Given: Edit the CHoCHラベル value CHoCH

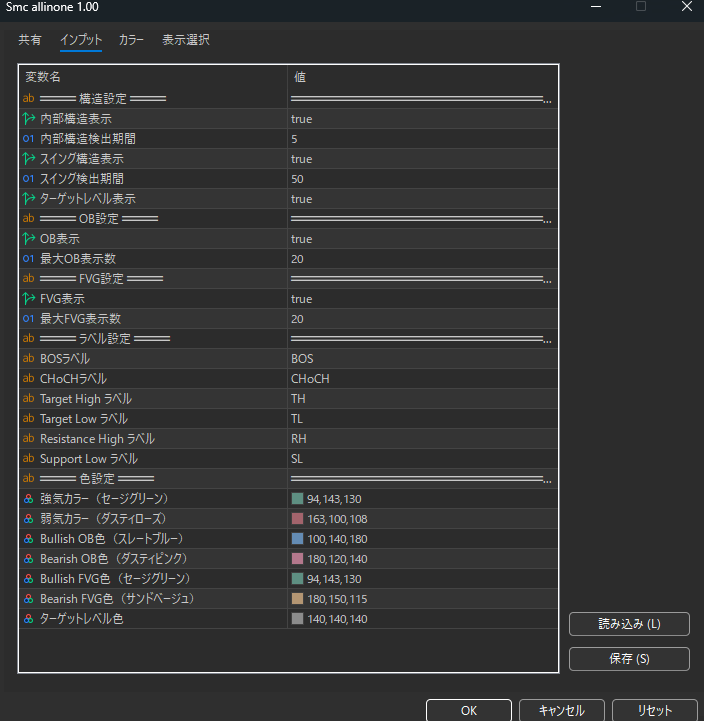Looking at the screenshot, I should coord(310,379).
